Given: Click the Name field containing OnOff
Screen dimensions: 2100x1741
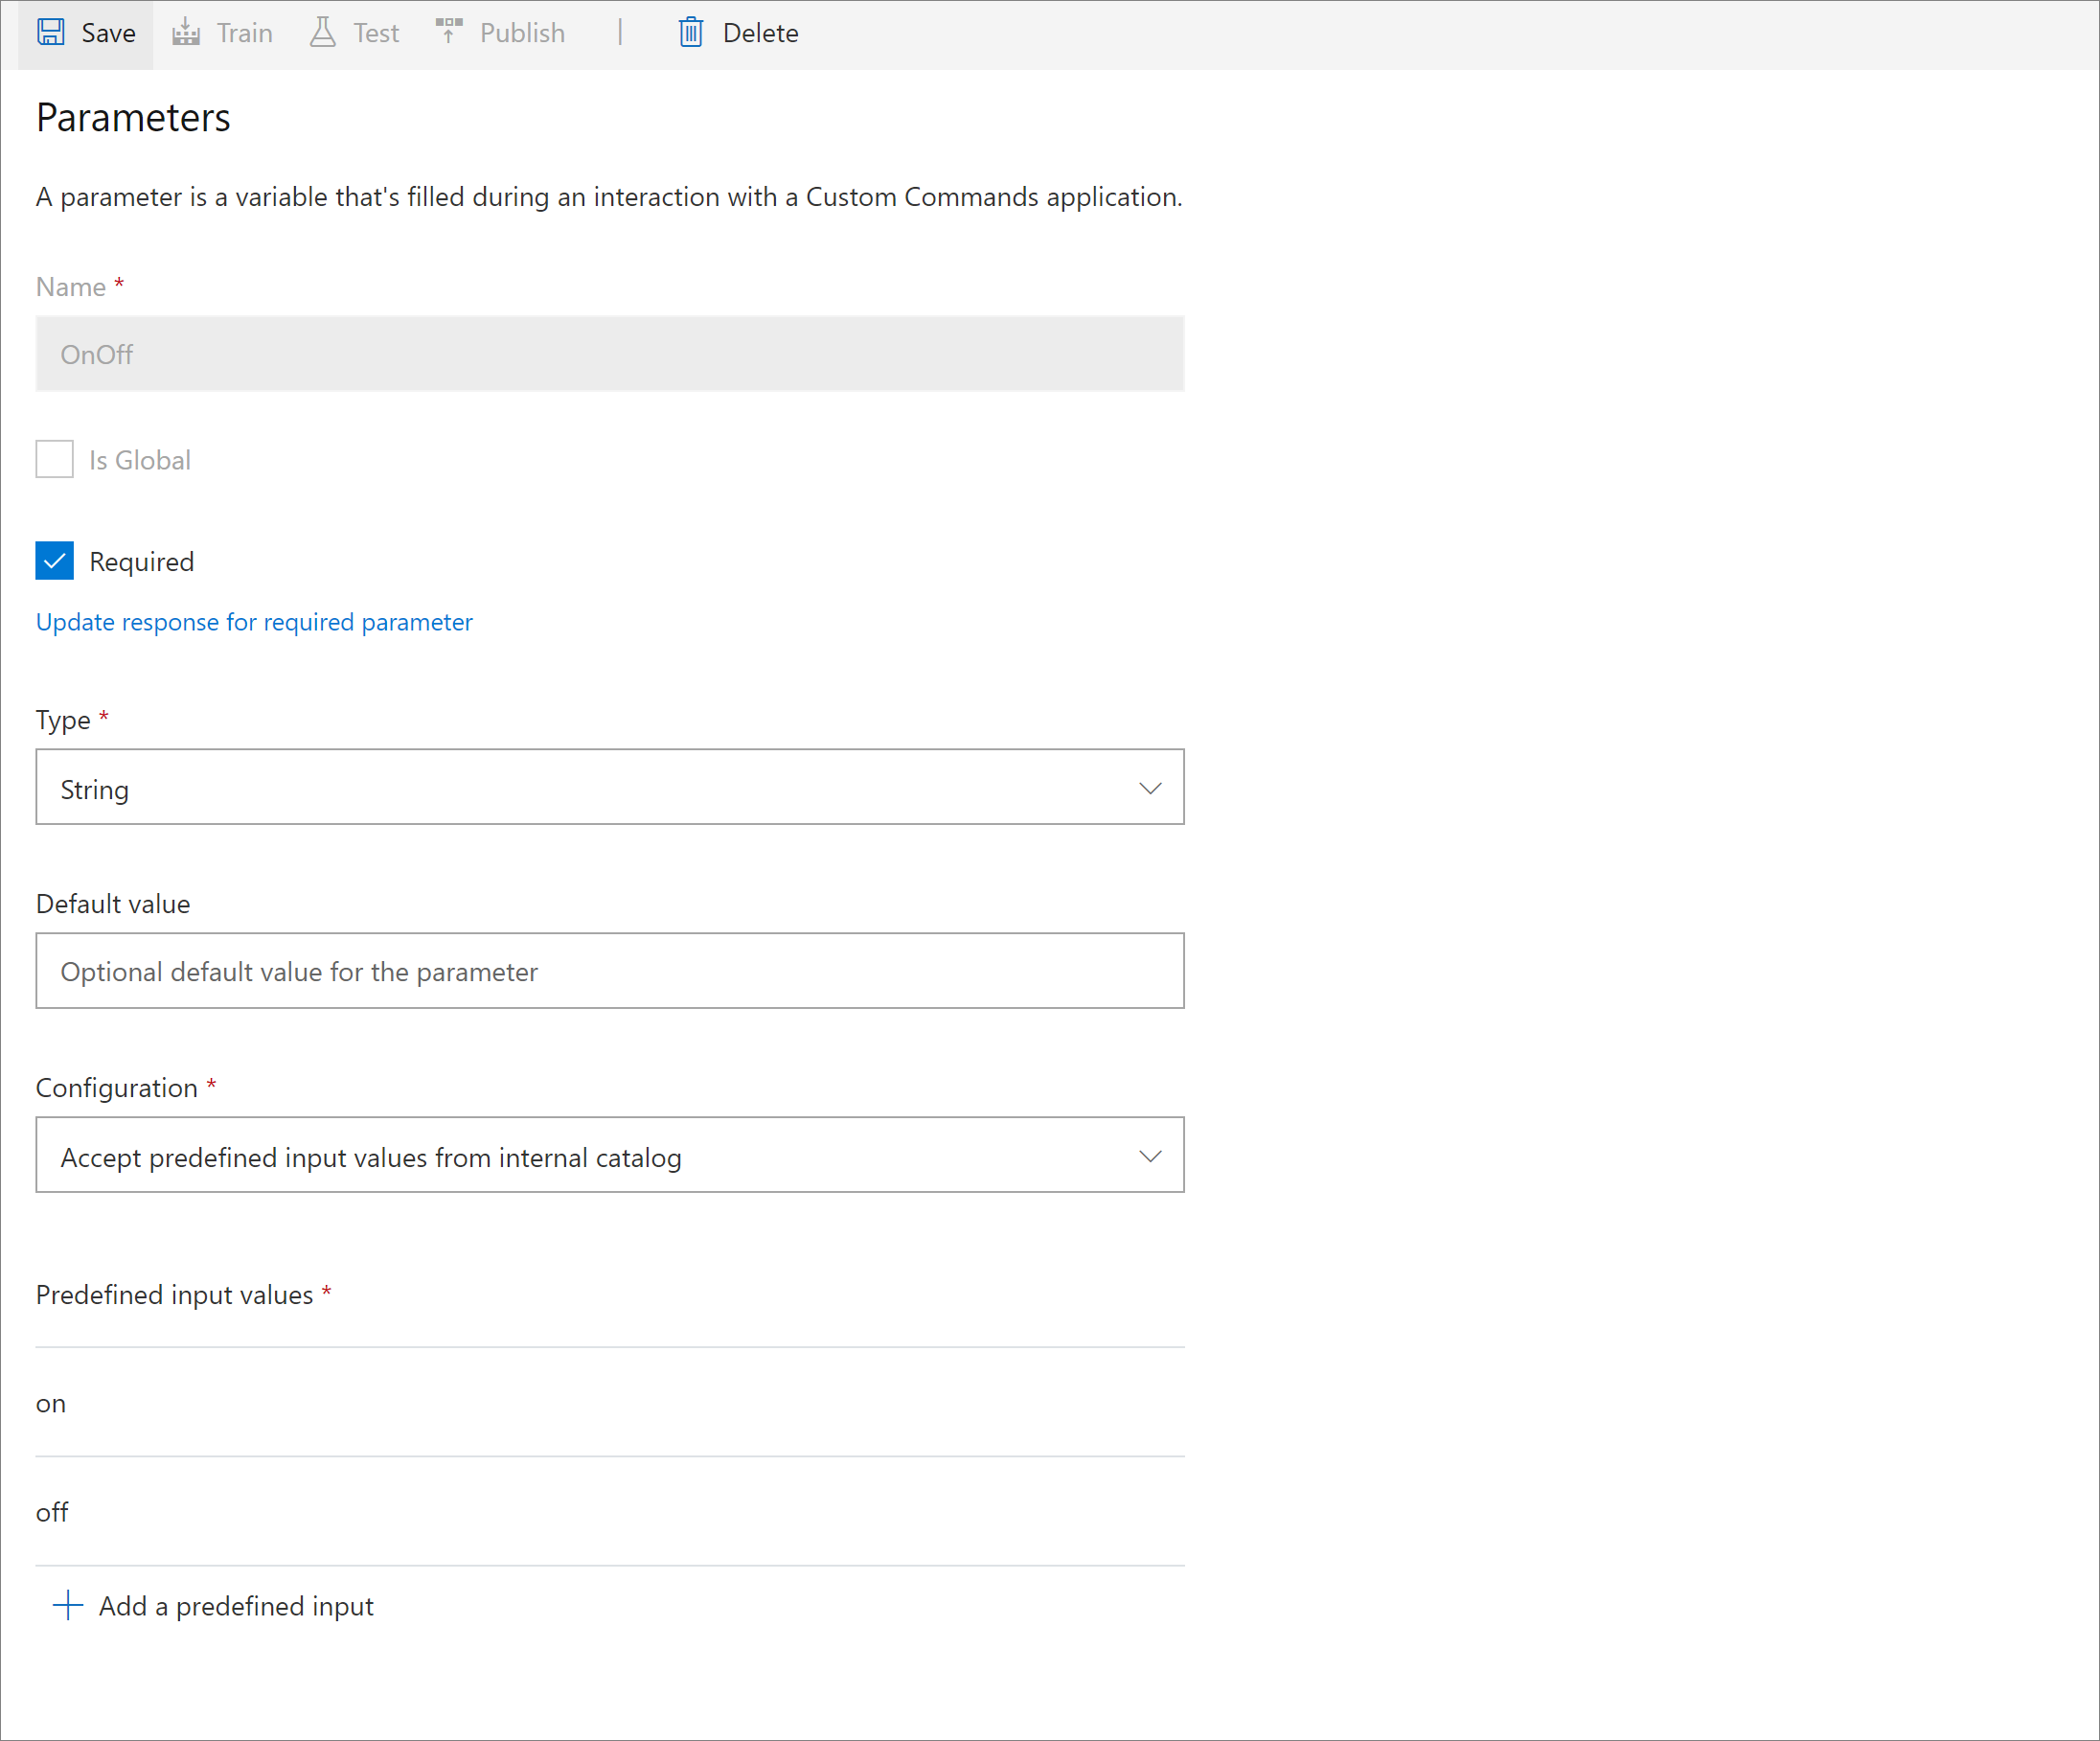Looking at the screenshot, I should pyautogui.click(x=609, y=354).
